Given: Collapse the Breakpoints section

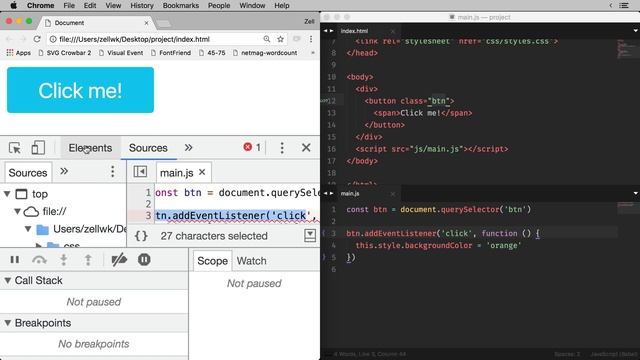Looking at the screenshot, I should (x=7, y=323).
